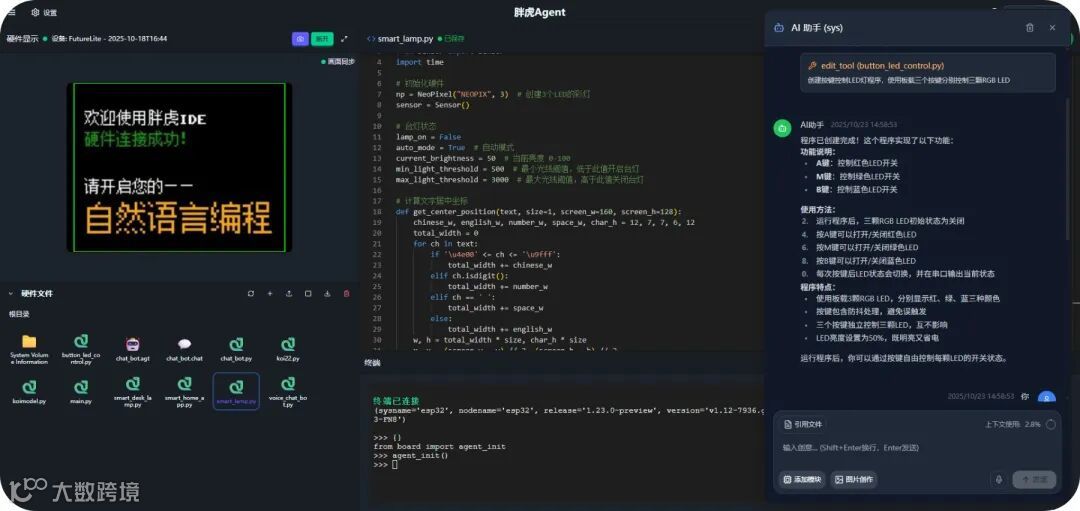Open the koi22.py file

click(288, 349)
